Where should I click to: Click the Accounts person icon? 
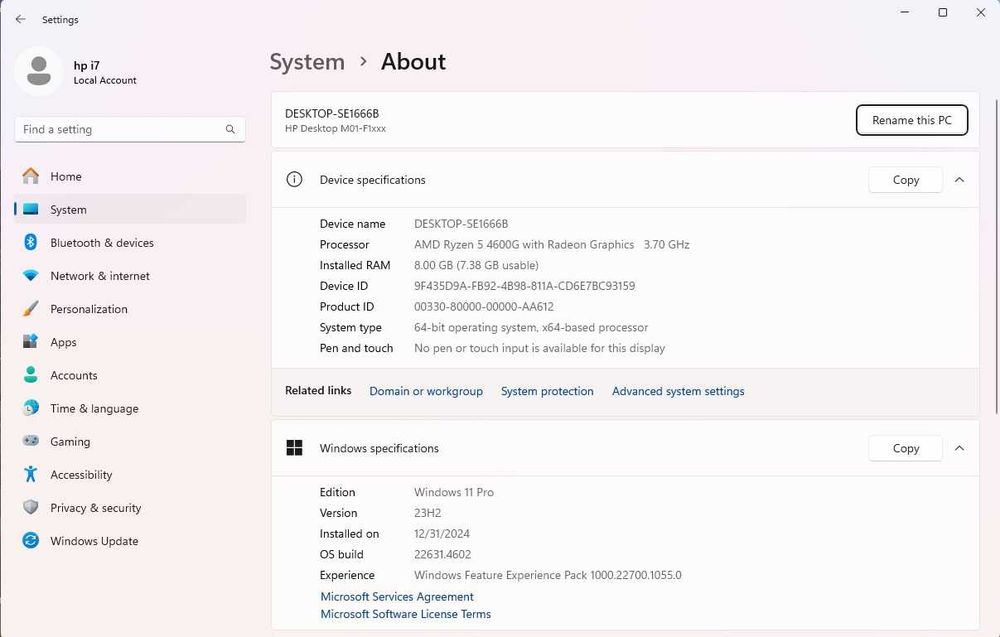[x=31, y=375]
